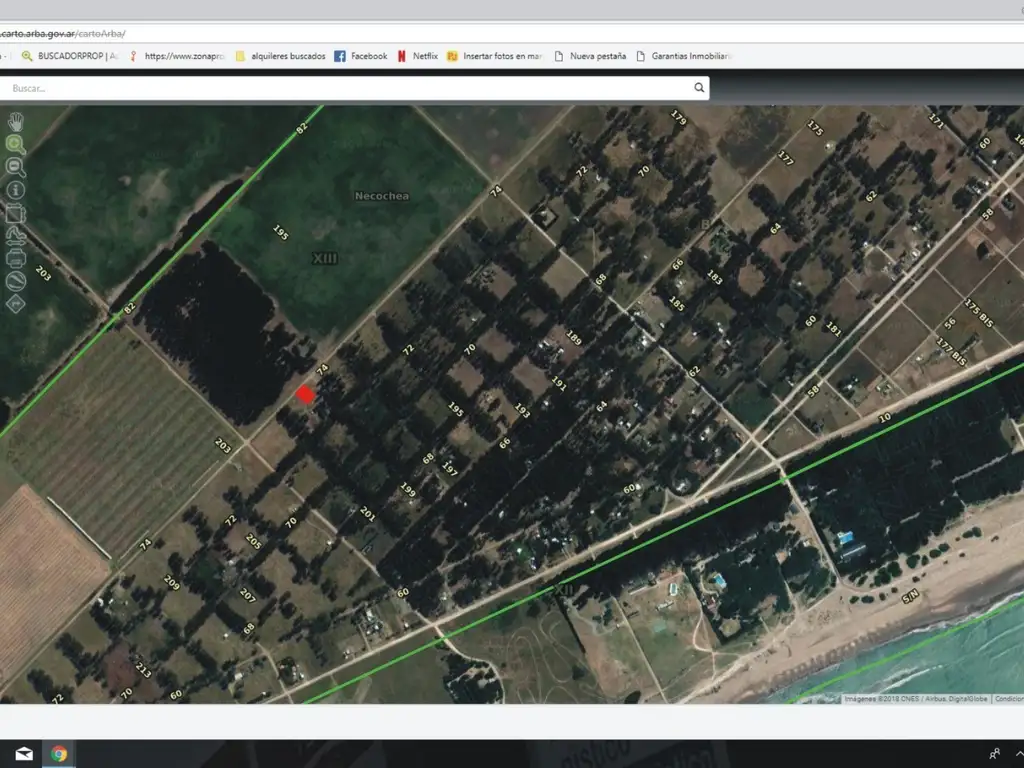Activate the zoom out magnifier tool
1024x768 pixels.
coord(16,167)
